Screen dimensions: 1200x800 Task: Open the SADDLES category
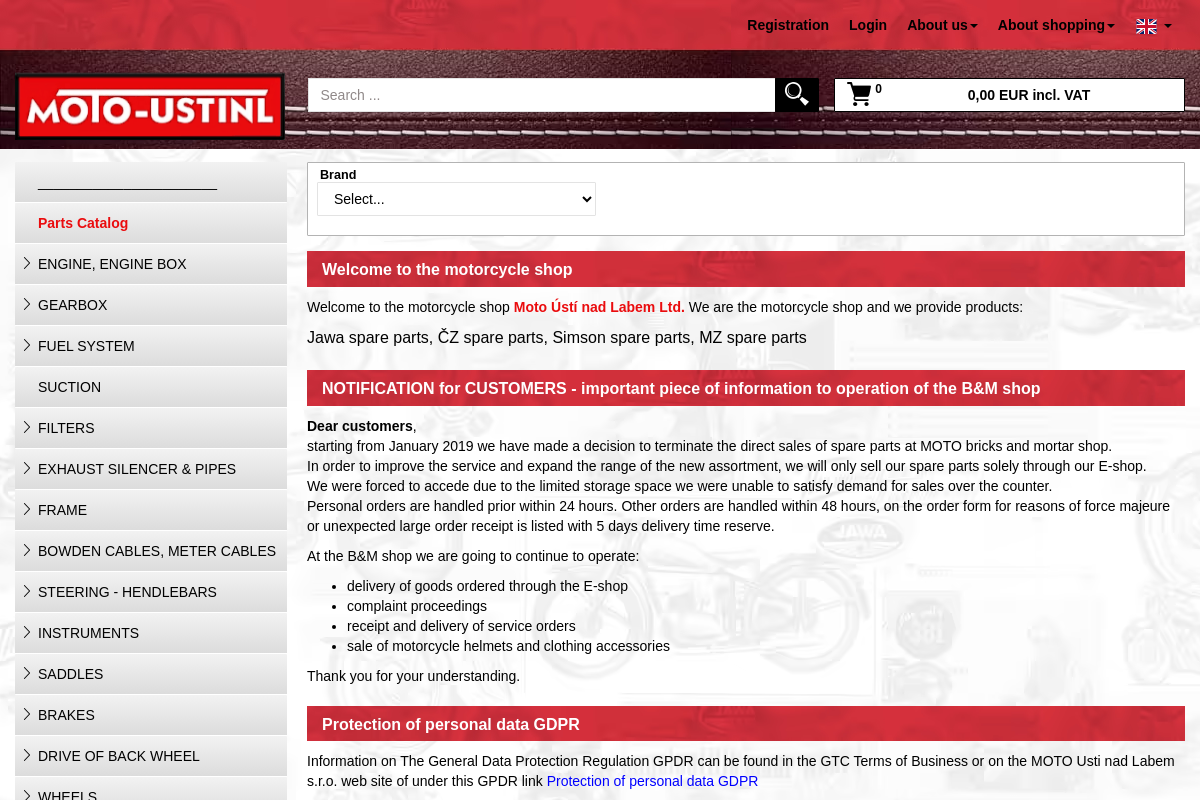151,674
